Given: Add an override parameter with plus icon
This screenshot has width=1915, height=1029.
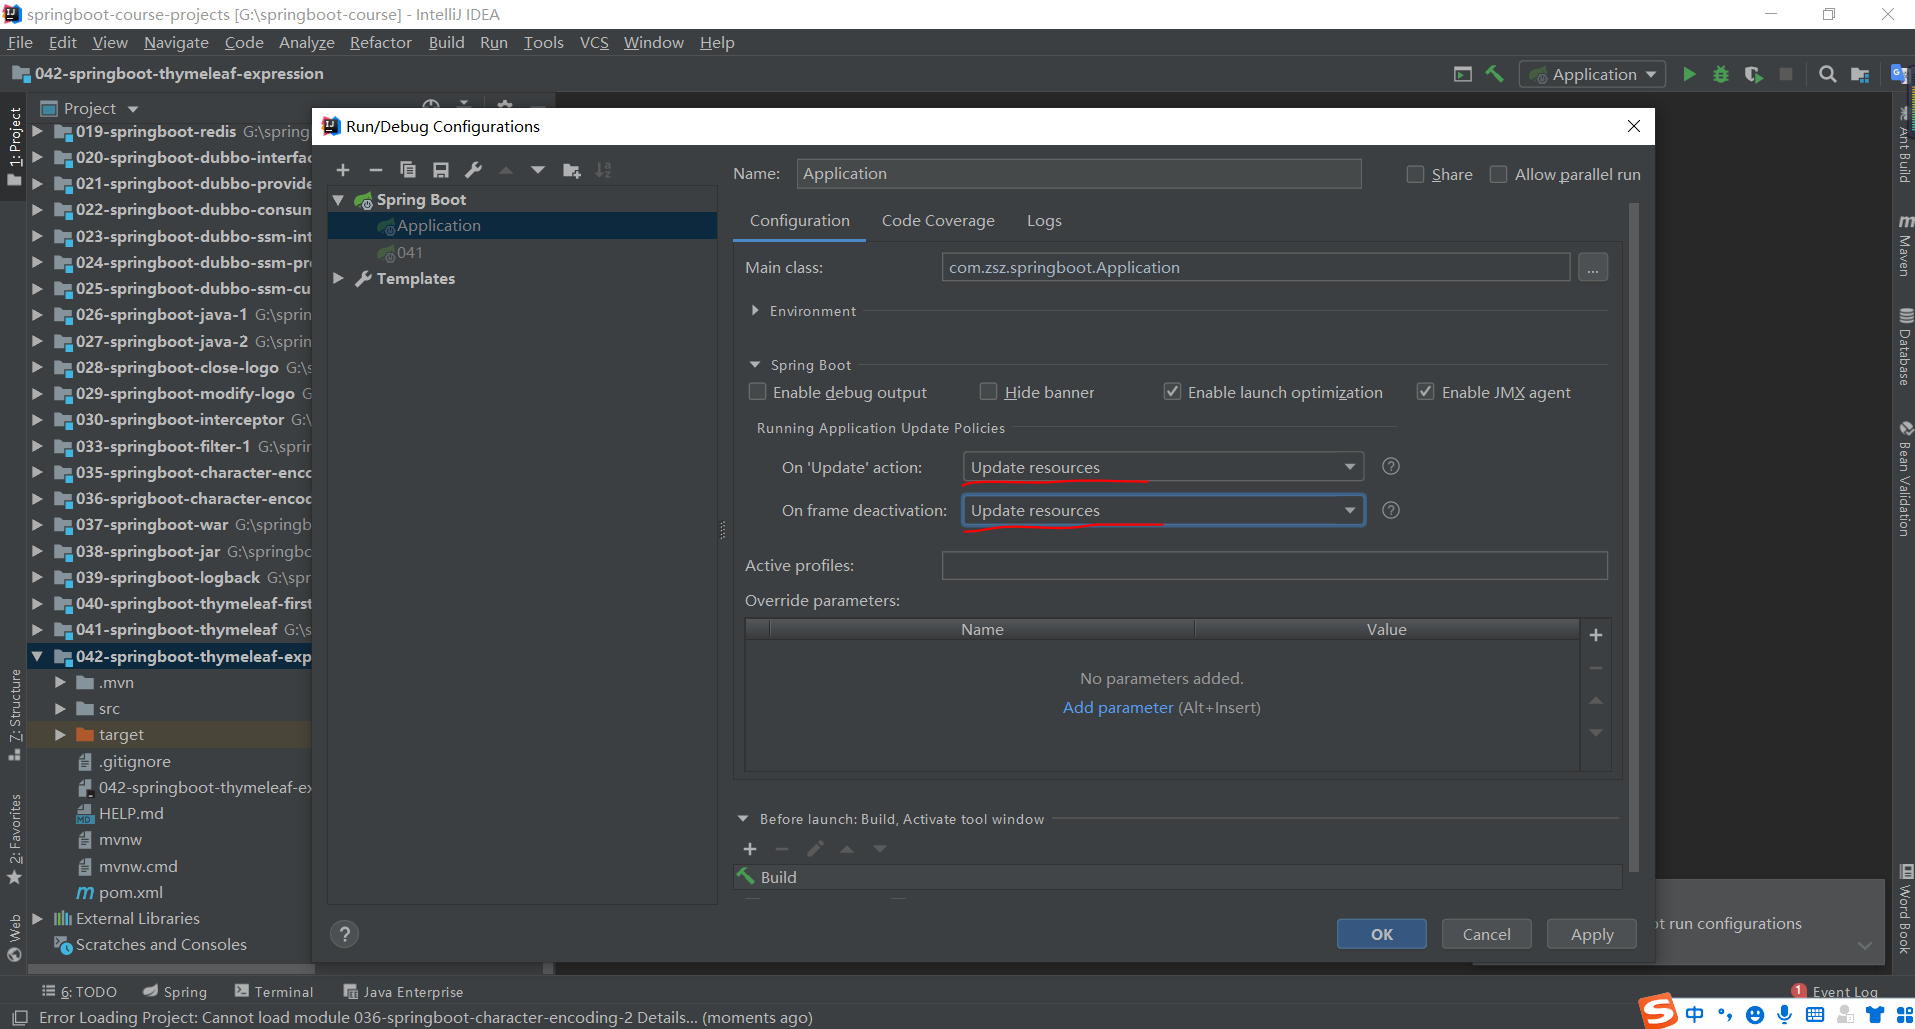Looking at the screenshot, I should coord(1596,635).
